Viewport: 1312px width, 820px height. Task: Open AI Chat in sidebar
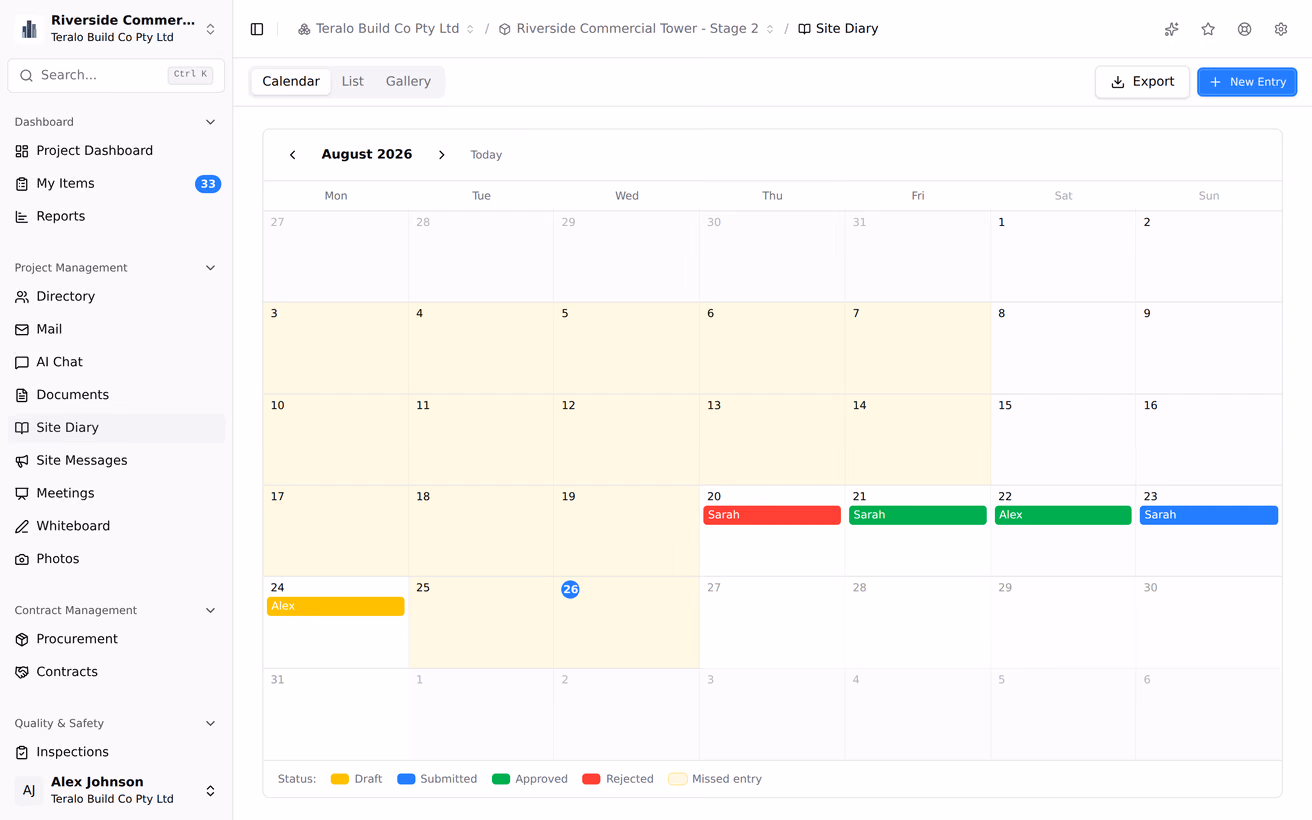116,362
